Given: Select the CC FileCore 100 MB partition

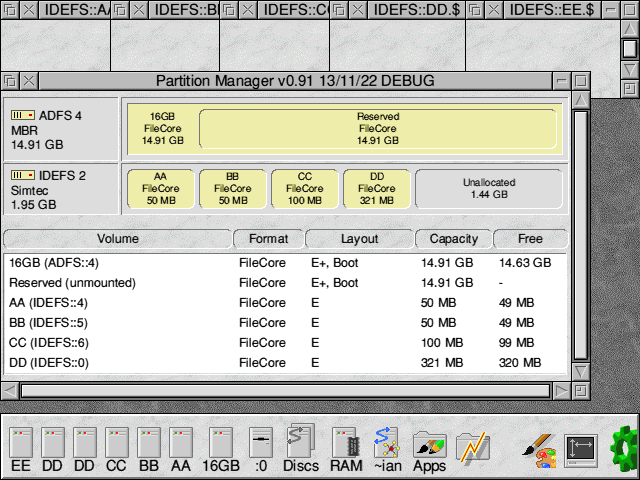Looking at the screenshot, I should coord(305,189).
